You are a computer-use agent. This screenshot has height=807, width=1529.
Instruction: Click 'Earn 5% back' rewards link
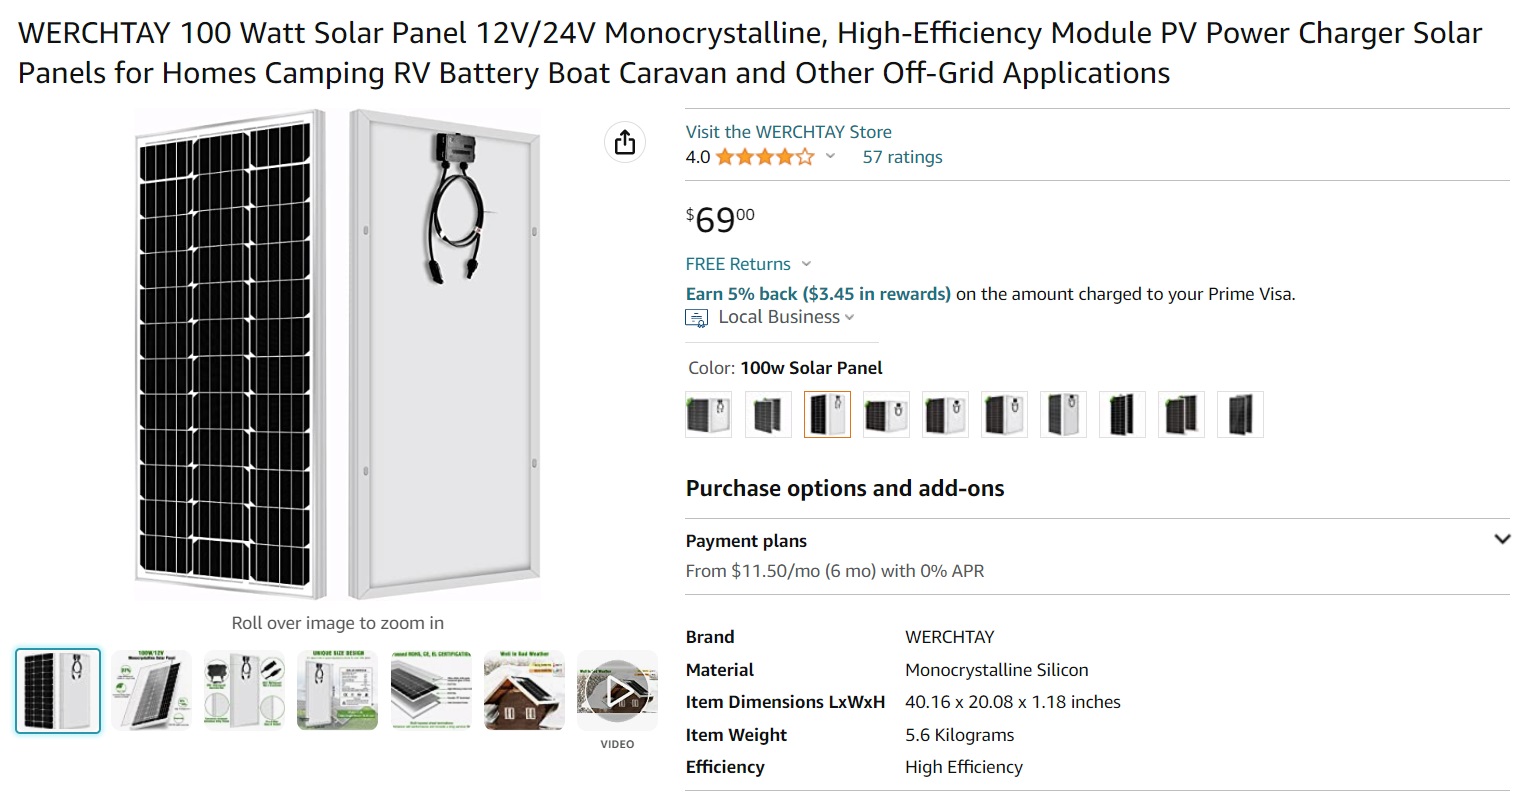(818, 294)
